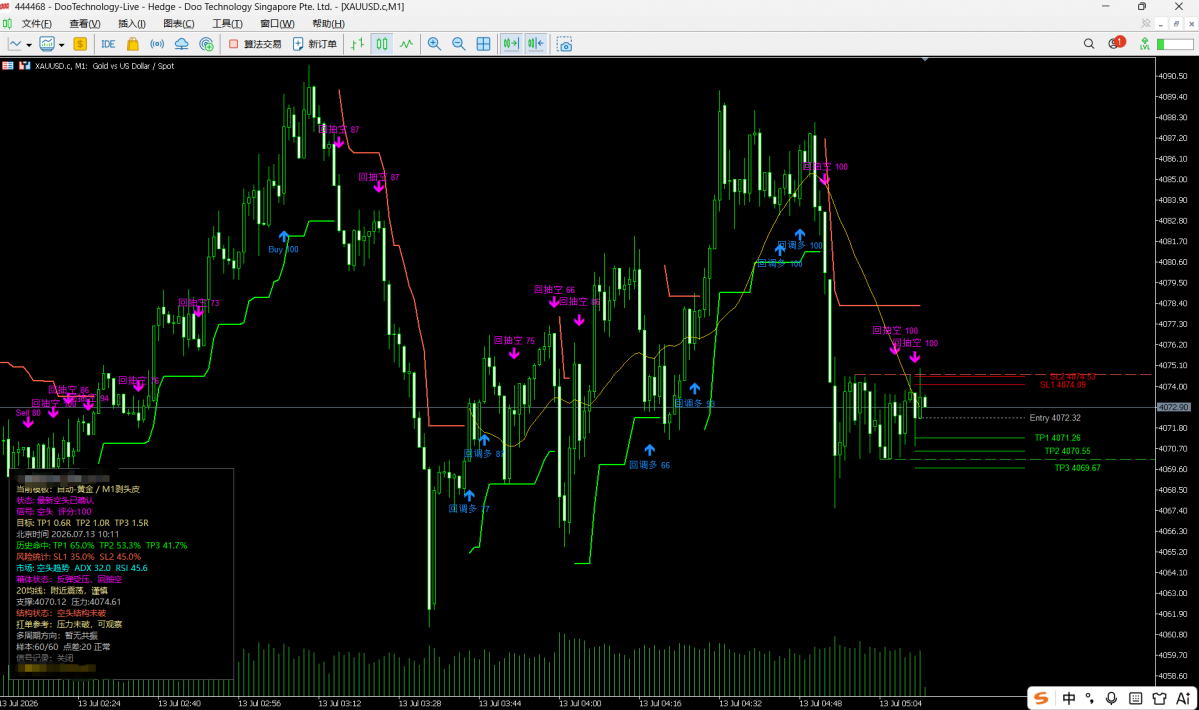Restore the inner chart window
1199x710 pixels.
1176,24
